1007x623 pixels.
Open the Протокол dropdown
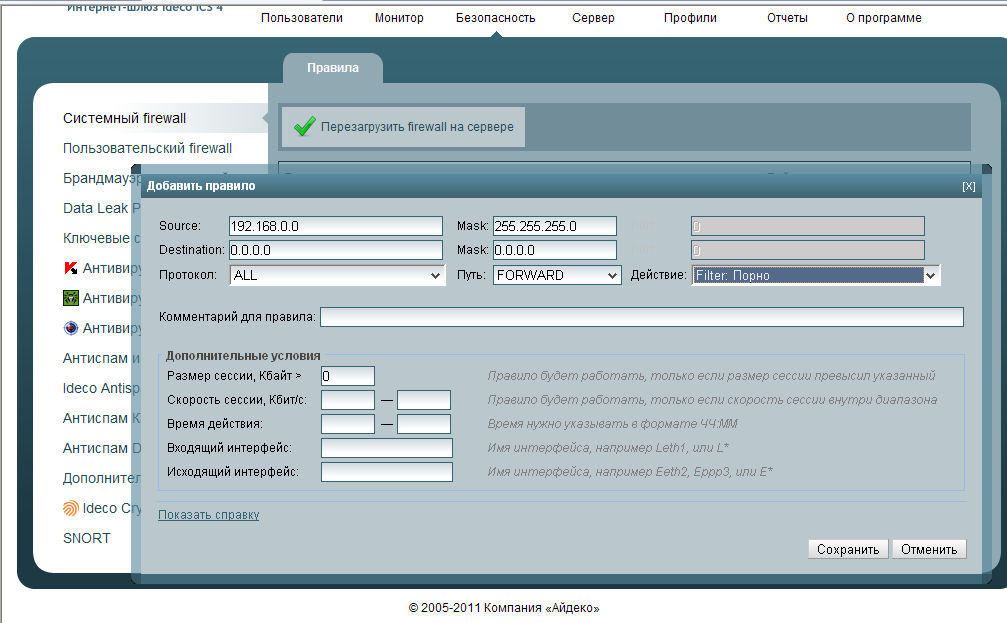point(337,275)
